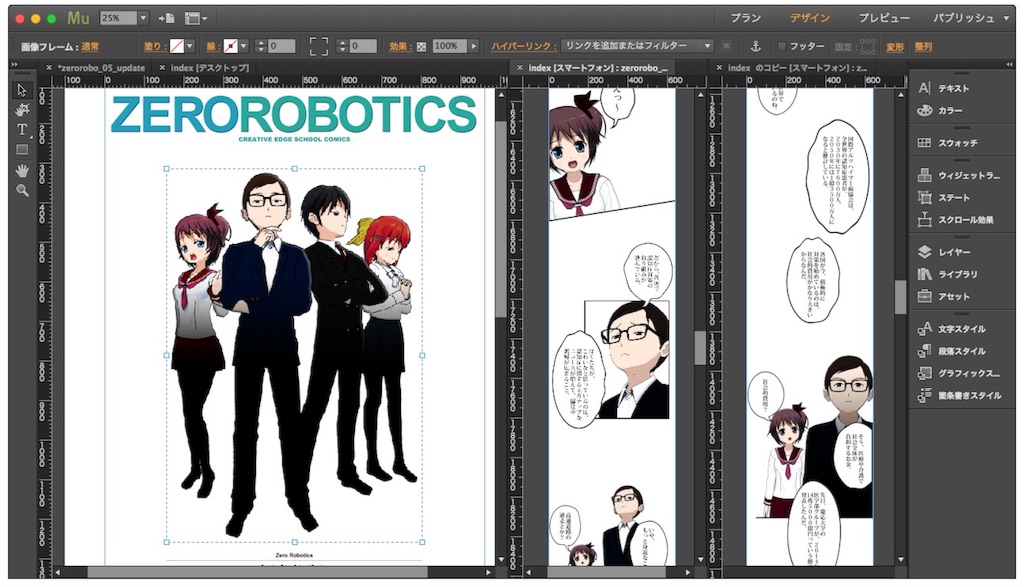Image resolution: width=1024 pixels, height=587 pixels.
Task: Open the 整列 align link
Action: click(x=923, y=46)
